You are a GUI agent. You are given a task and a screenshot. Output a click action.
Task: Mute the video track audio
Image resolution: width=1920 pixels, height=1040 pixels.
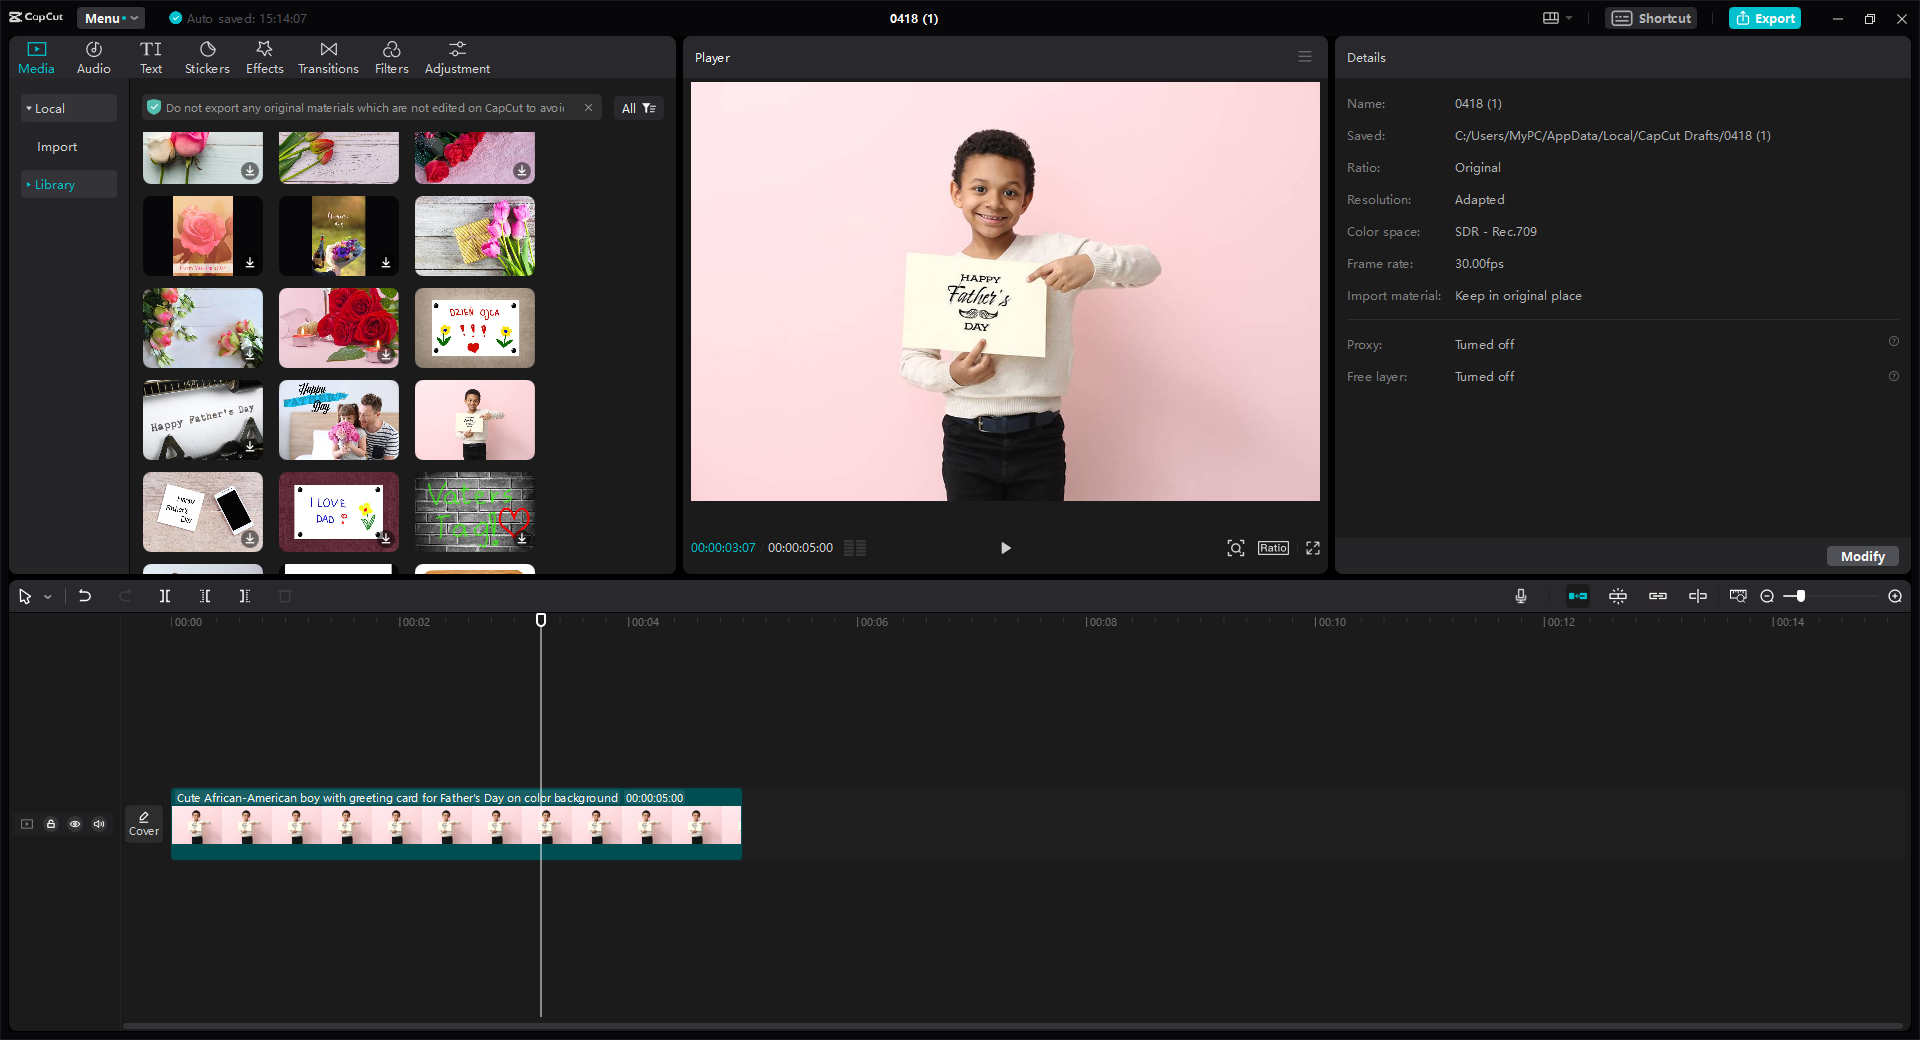coord(99,824)
